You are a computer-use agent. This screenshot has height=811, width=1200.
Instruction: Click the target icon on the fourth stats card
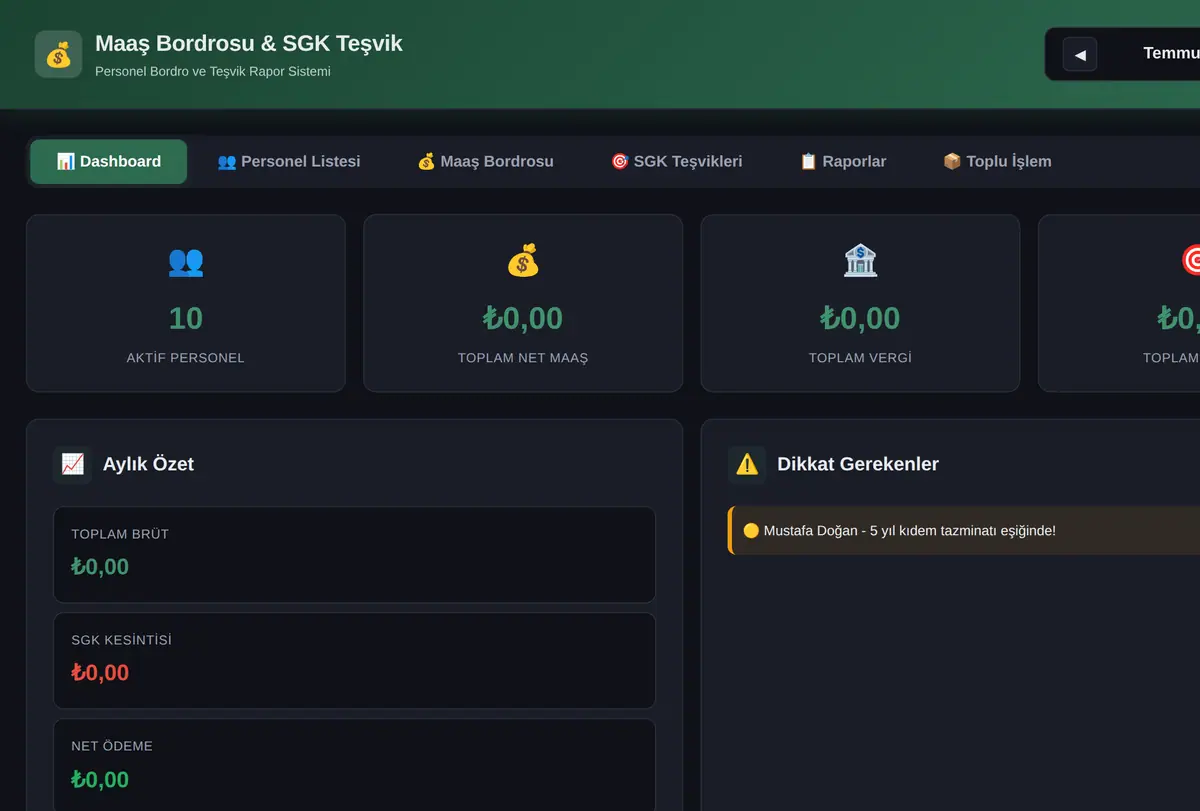[1191, 262]
